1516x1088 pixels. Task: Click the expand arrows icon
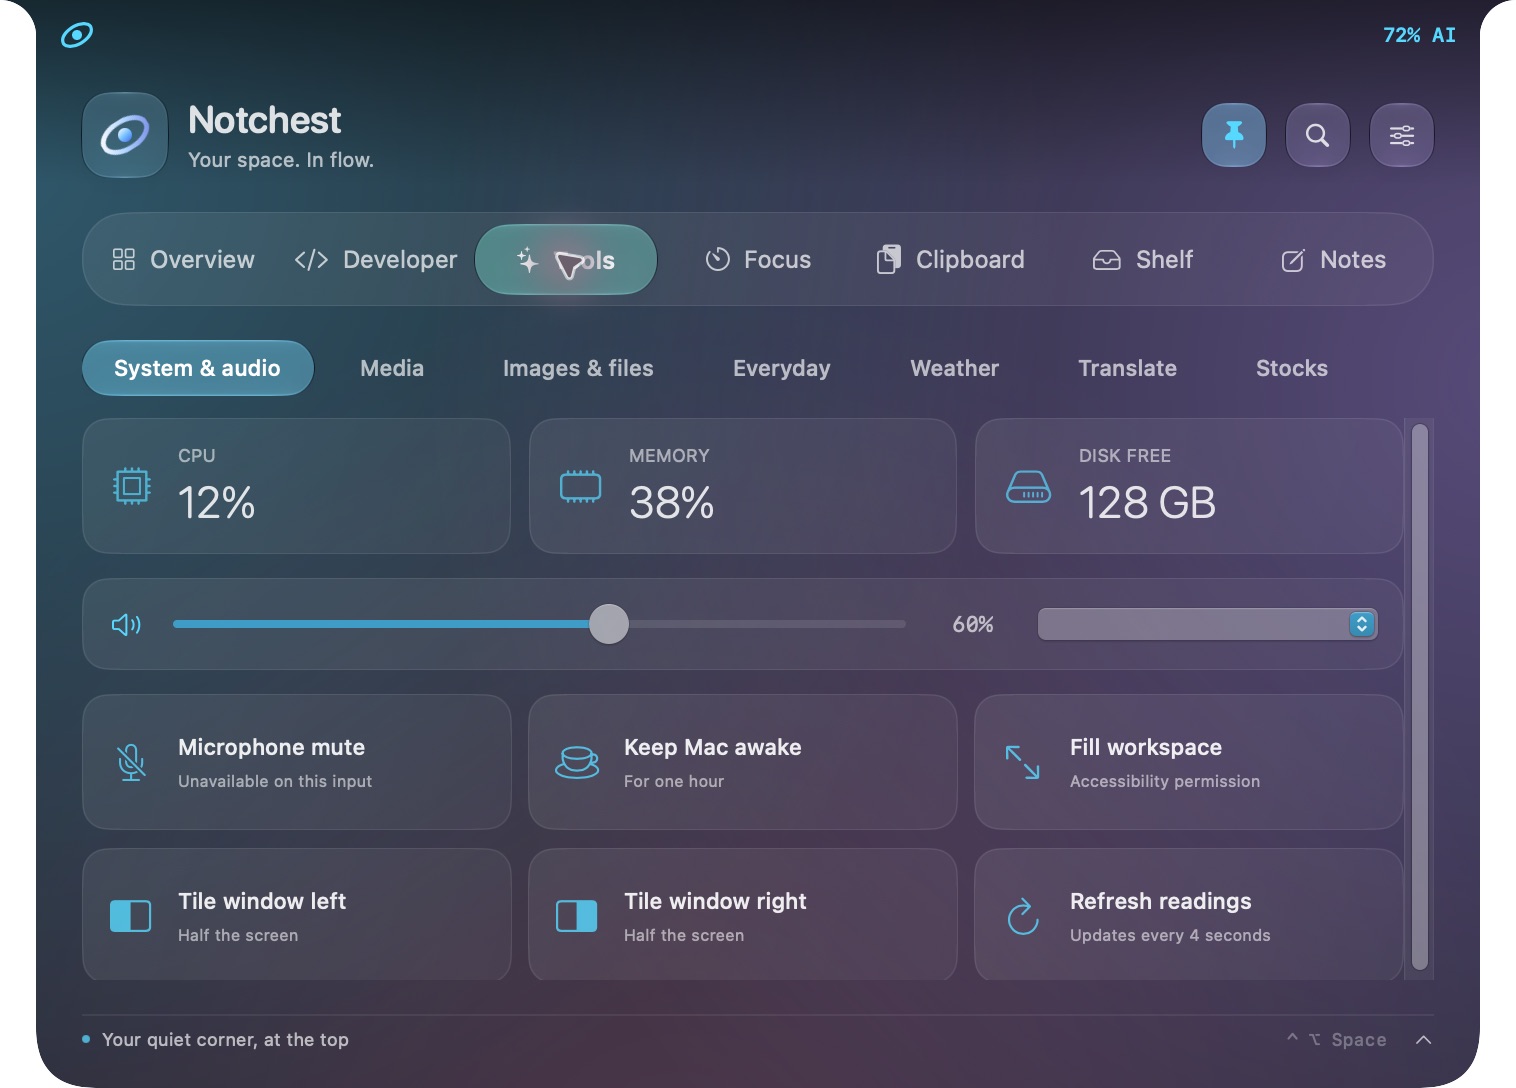click(x=1022, y=762)
